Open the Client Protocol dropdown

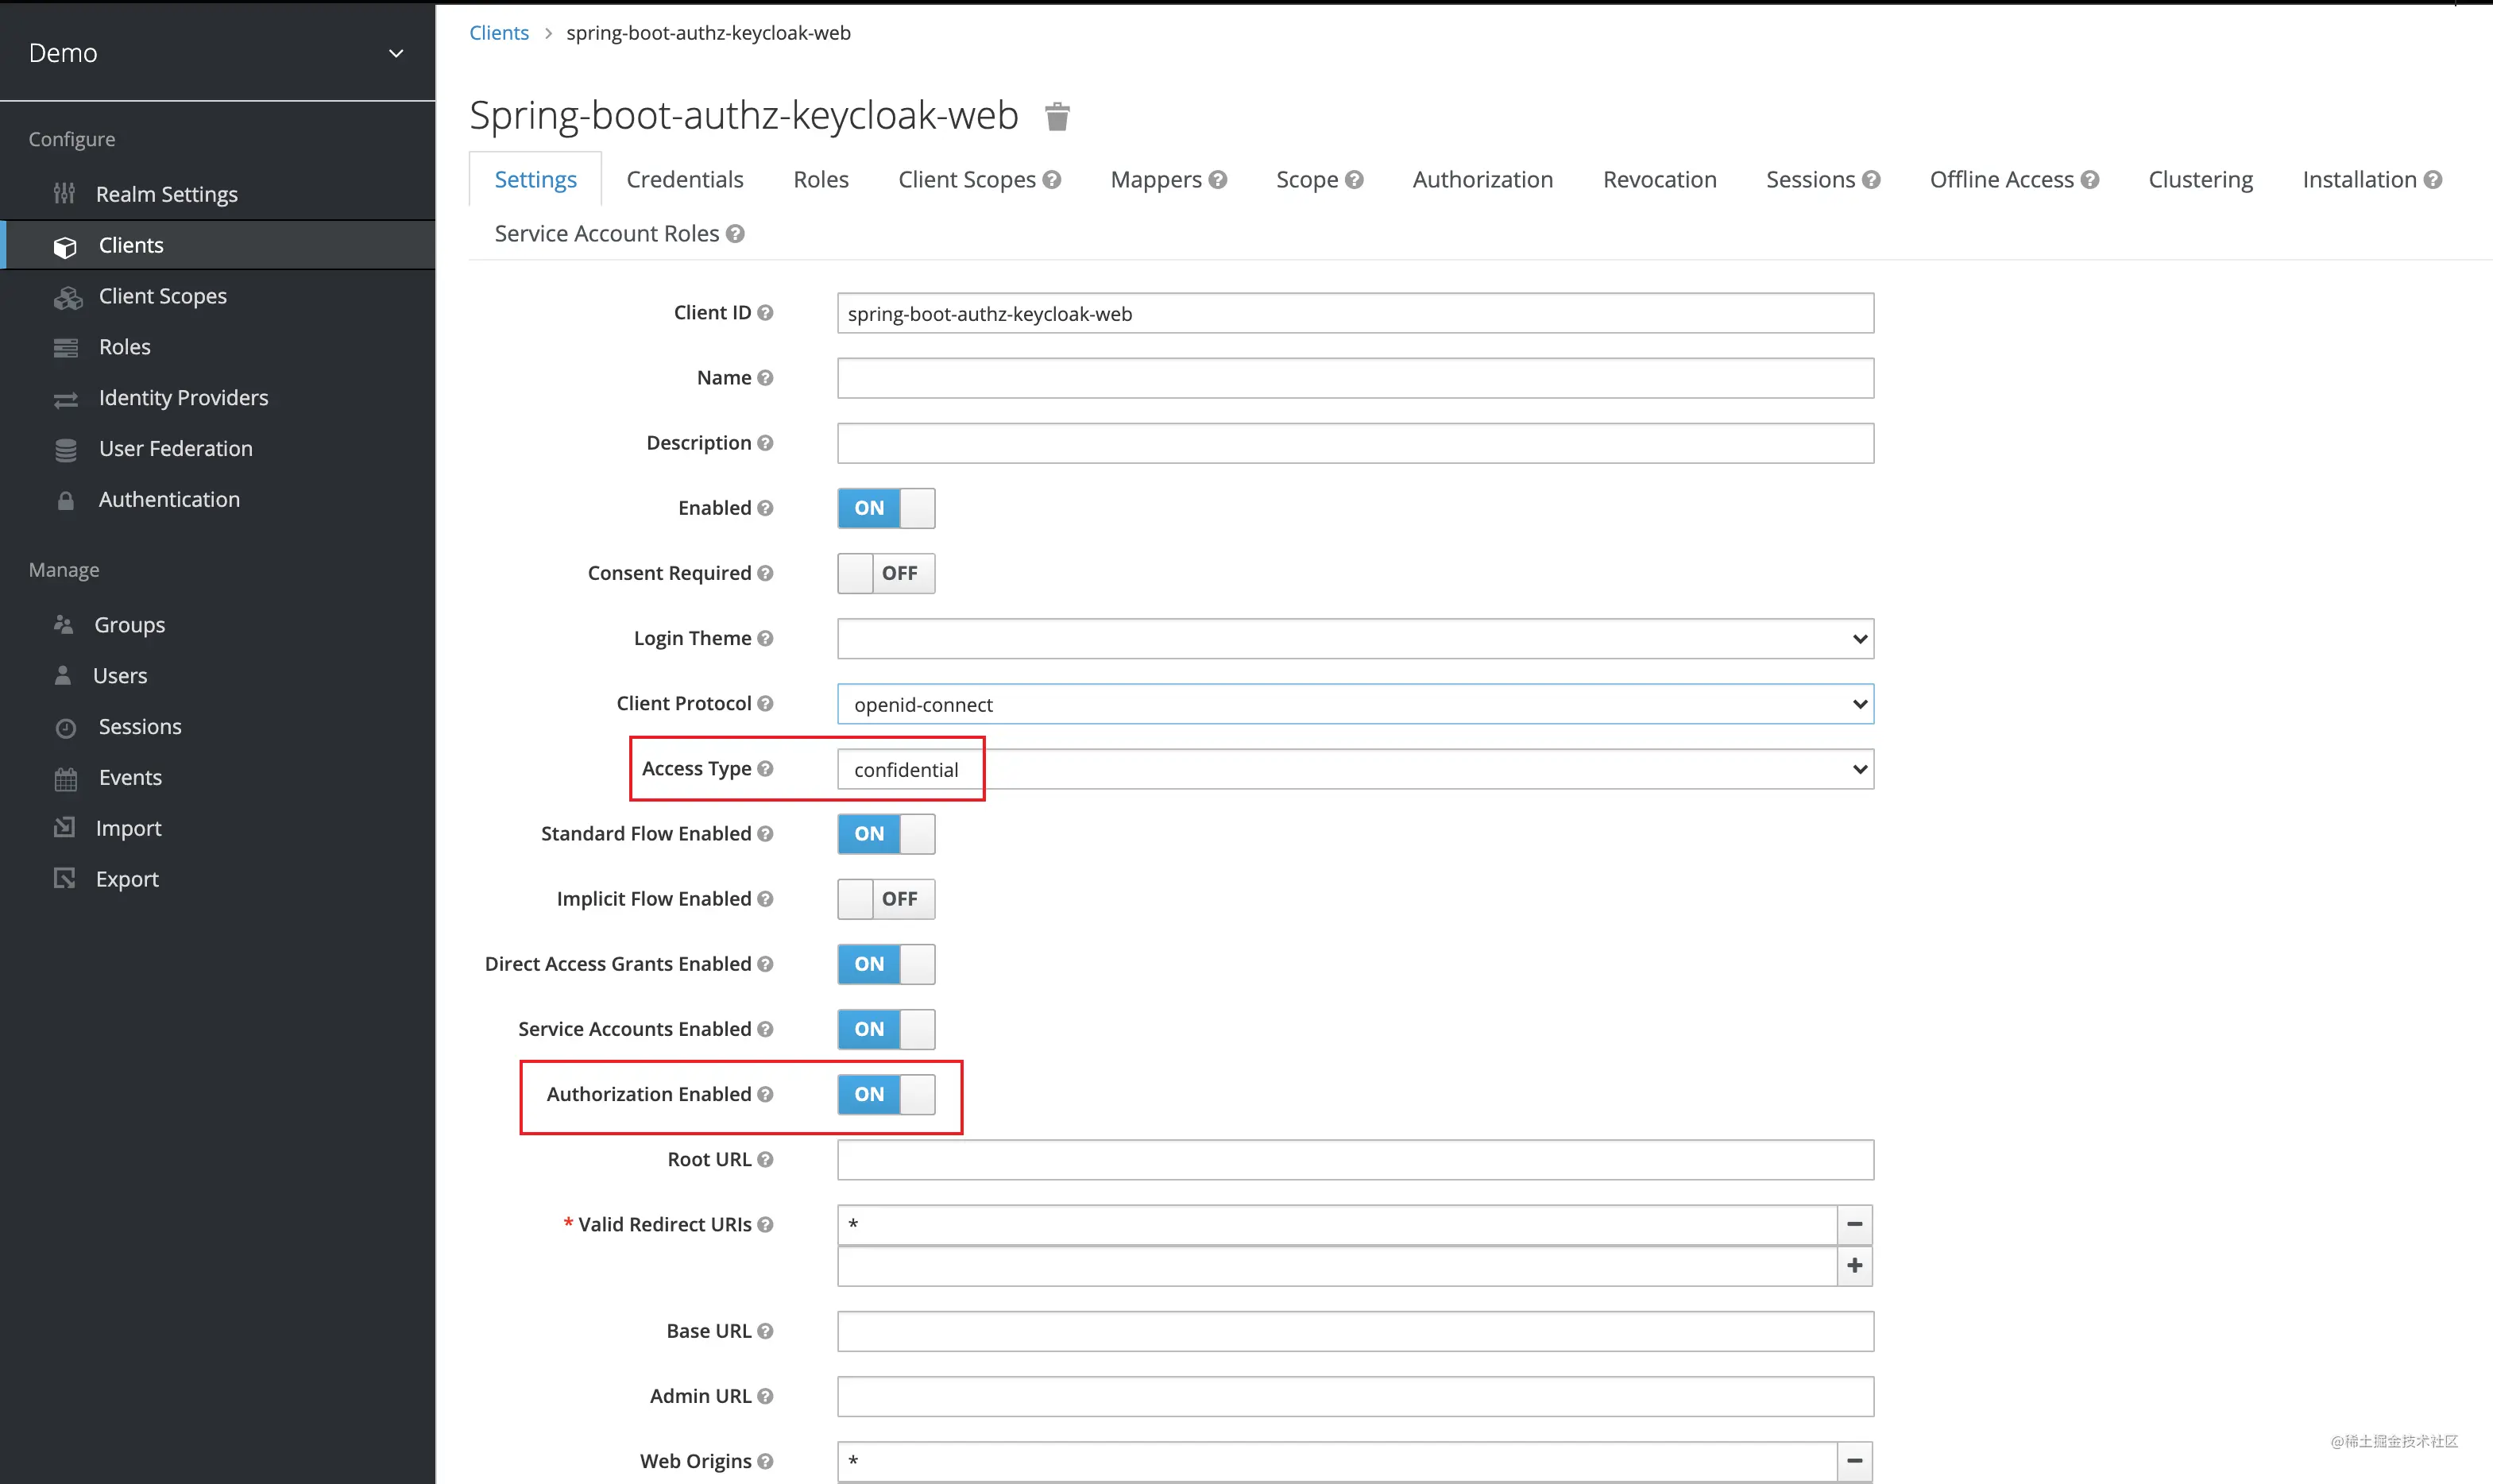click(1355, 704)
